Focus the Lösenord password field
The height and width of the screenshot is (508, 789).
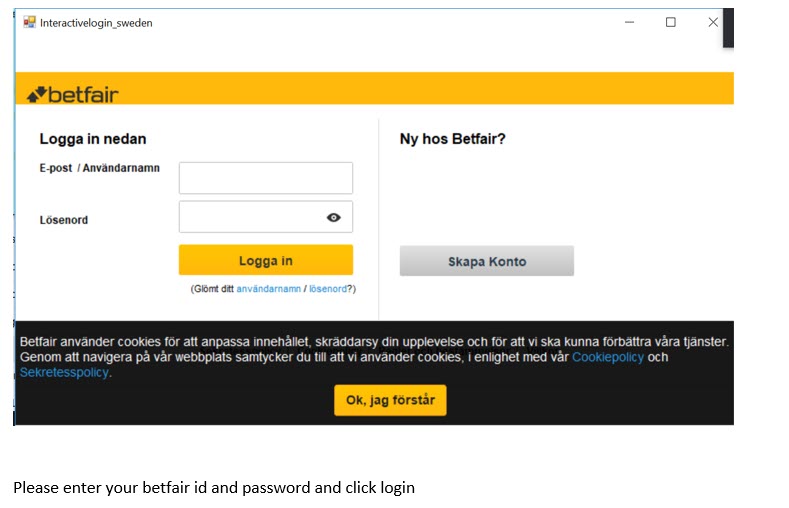point(250,217)
